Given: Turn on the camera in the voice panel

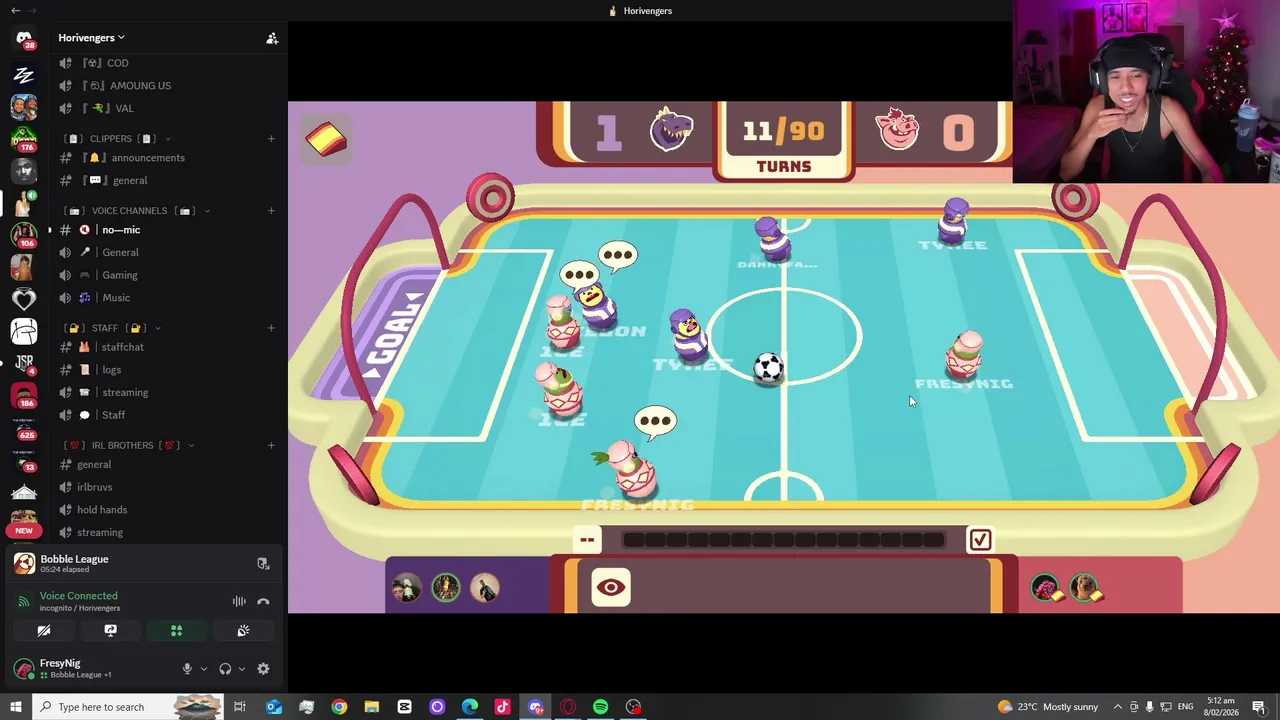Looking at the screenshot, I should pos(44,631).
